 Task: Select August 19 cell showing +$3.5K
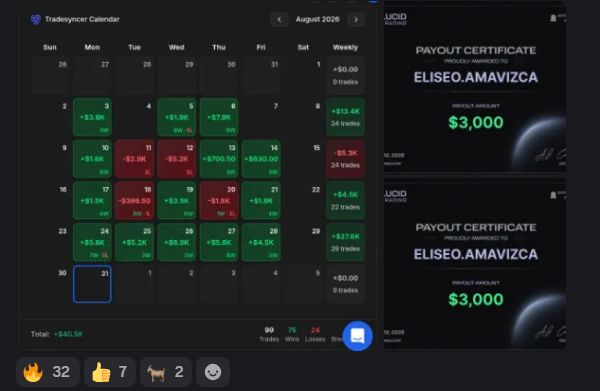pyautogui.click(x=176, y=200)
